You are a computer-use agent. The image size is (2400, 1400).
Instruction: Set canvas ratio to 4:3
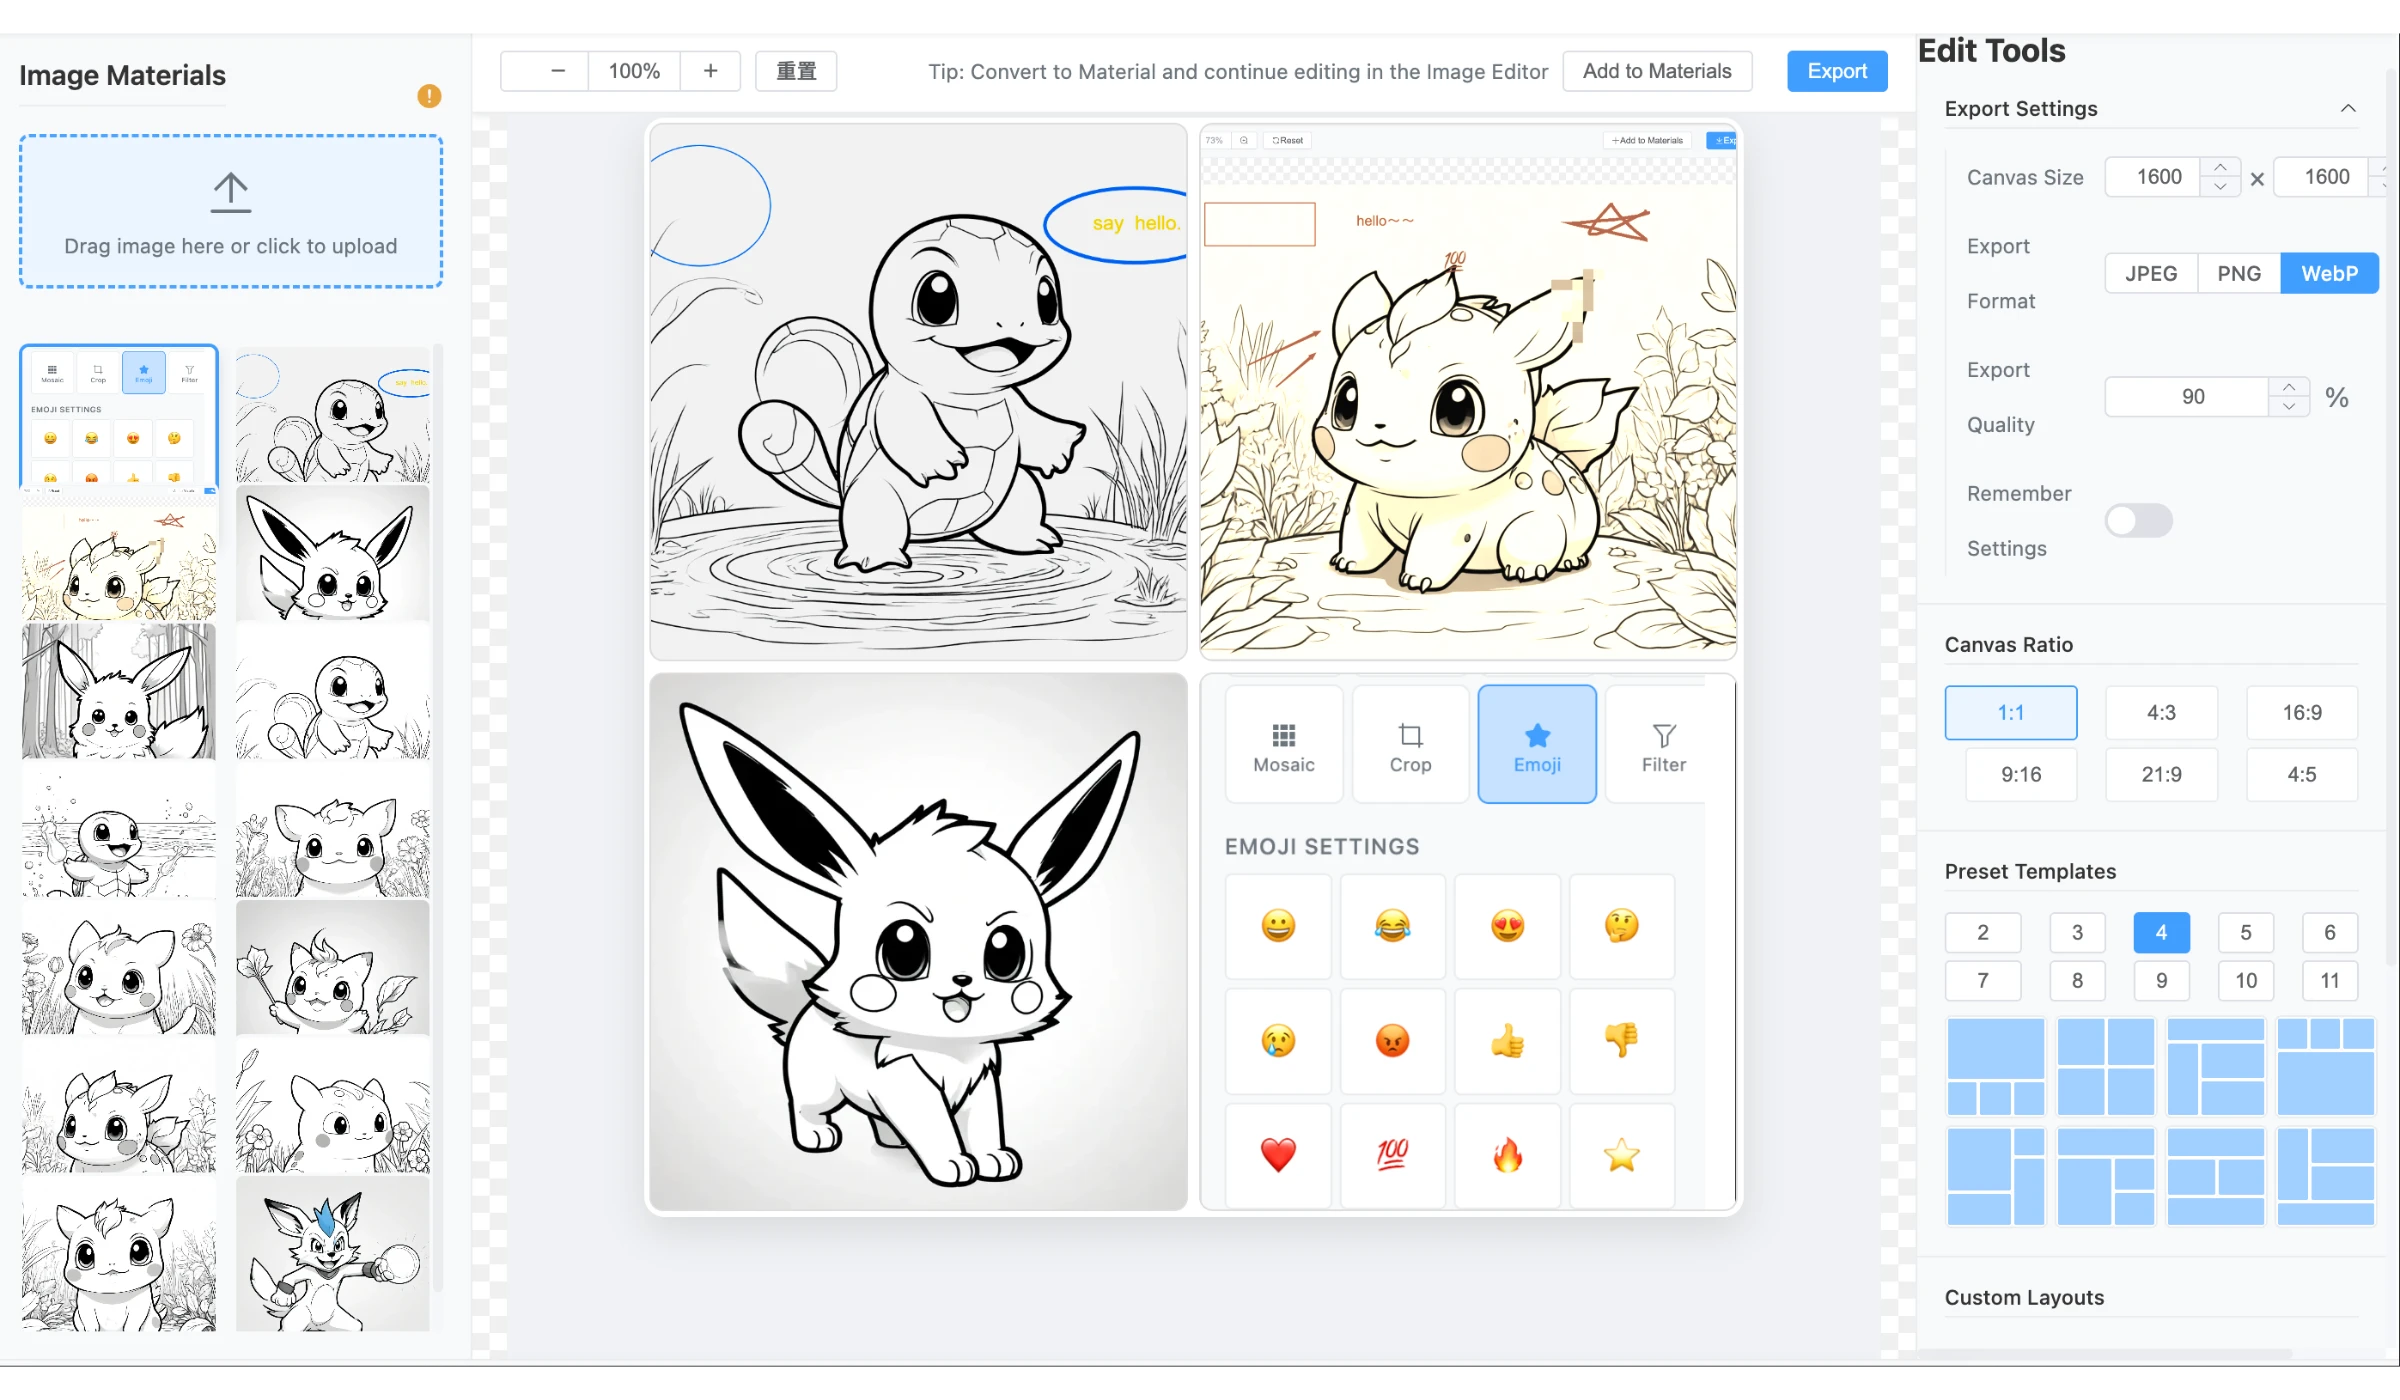2161,713
